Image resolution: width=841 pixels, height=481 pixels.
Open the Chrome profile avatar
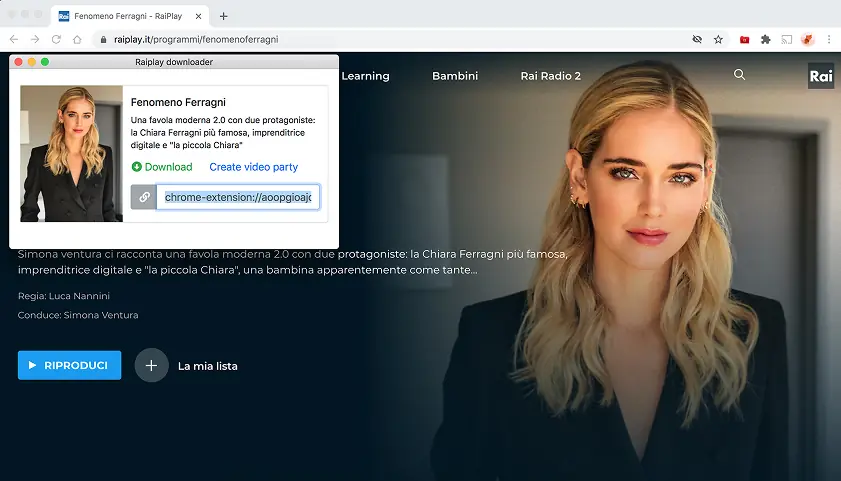pyautogui.click(x=808, y=39)
